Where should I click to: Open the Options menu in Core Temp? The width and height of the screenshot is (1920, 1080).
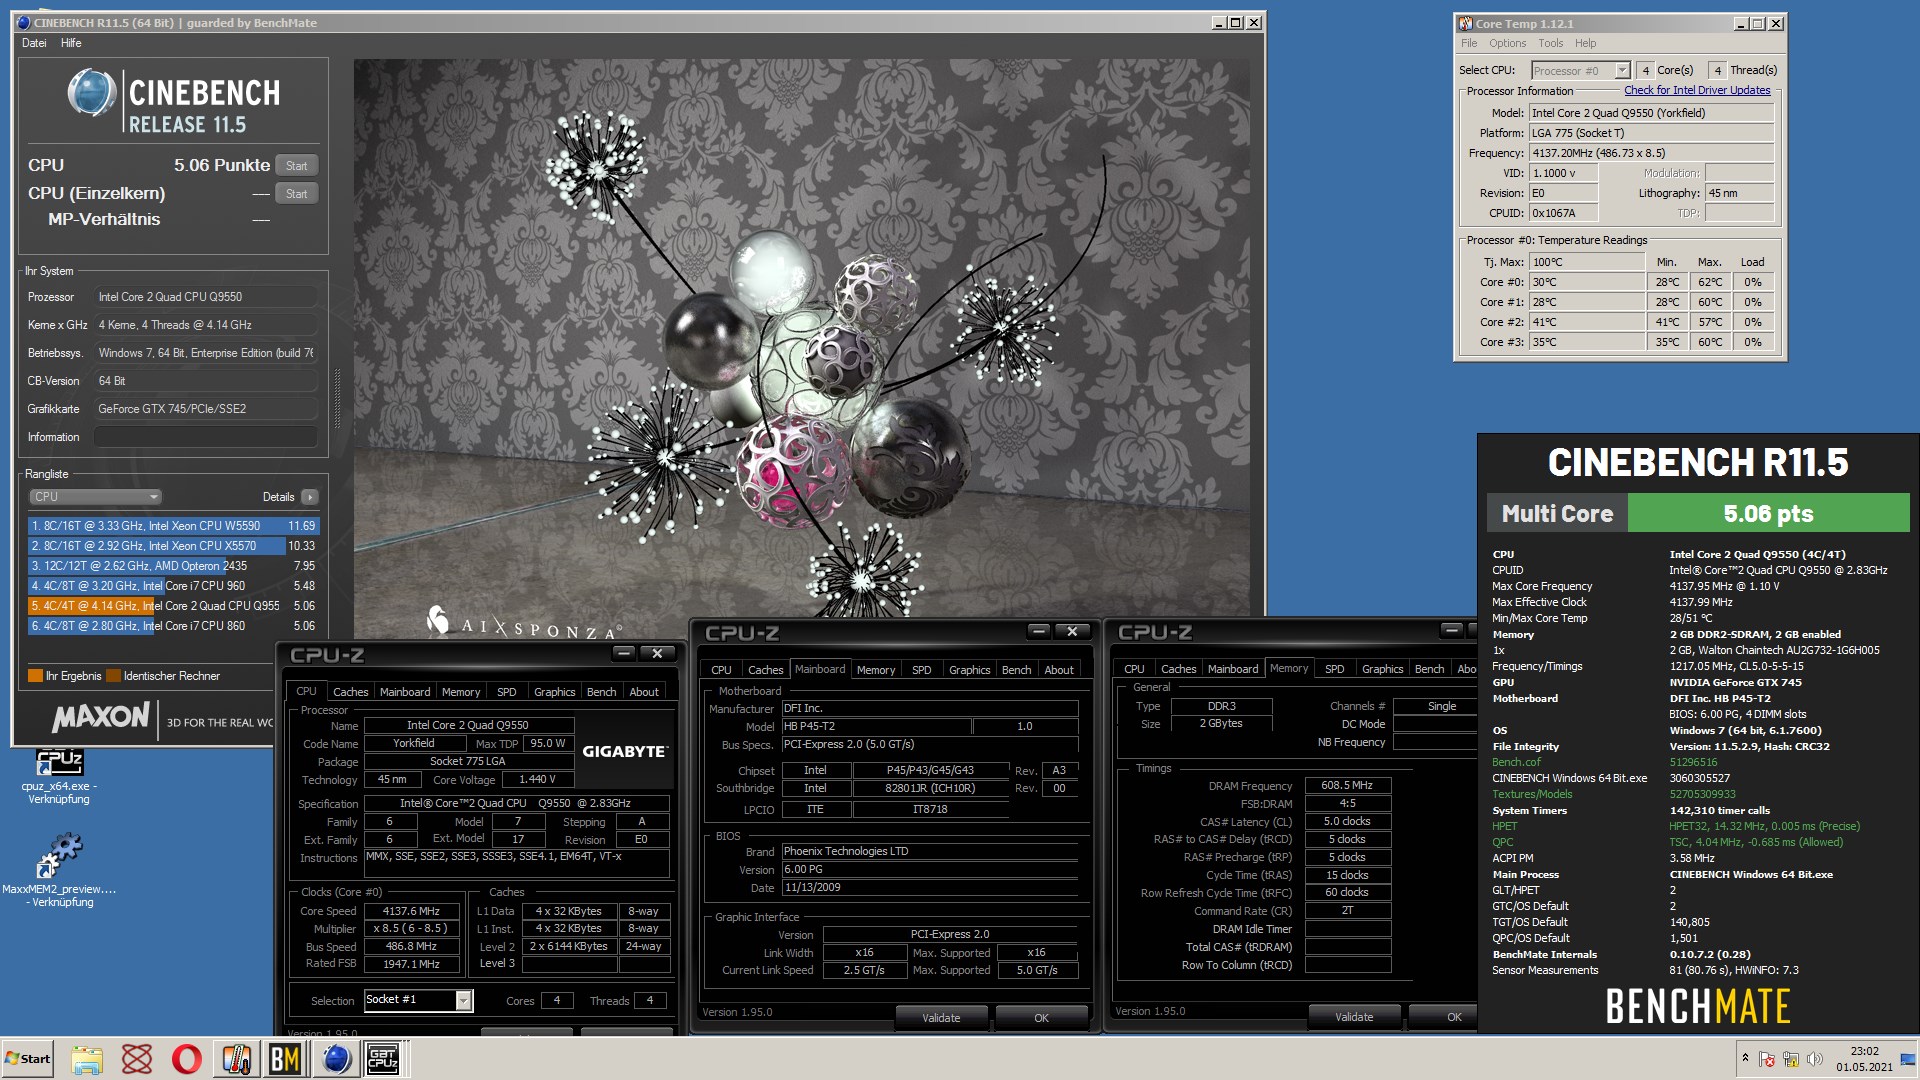[1507, 43]
